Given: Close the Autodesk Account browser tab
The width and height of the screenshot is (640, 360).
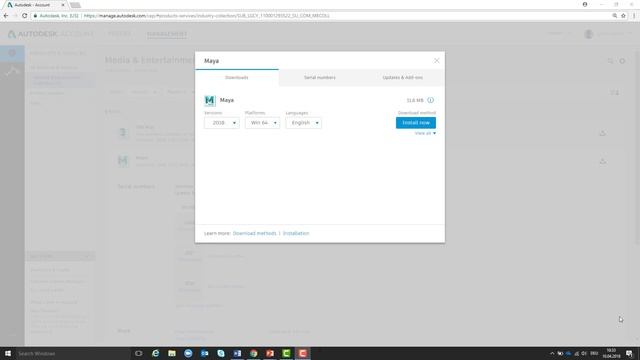Looking at the screenshot, I should tap(63, 5).
